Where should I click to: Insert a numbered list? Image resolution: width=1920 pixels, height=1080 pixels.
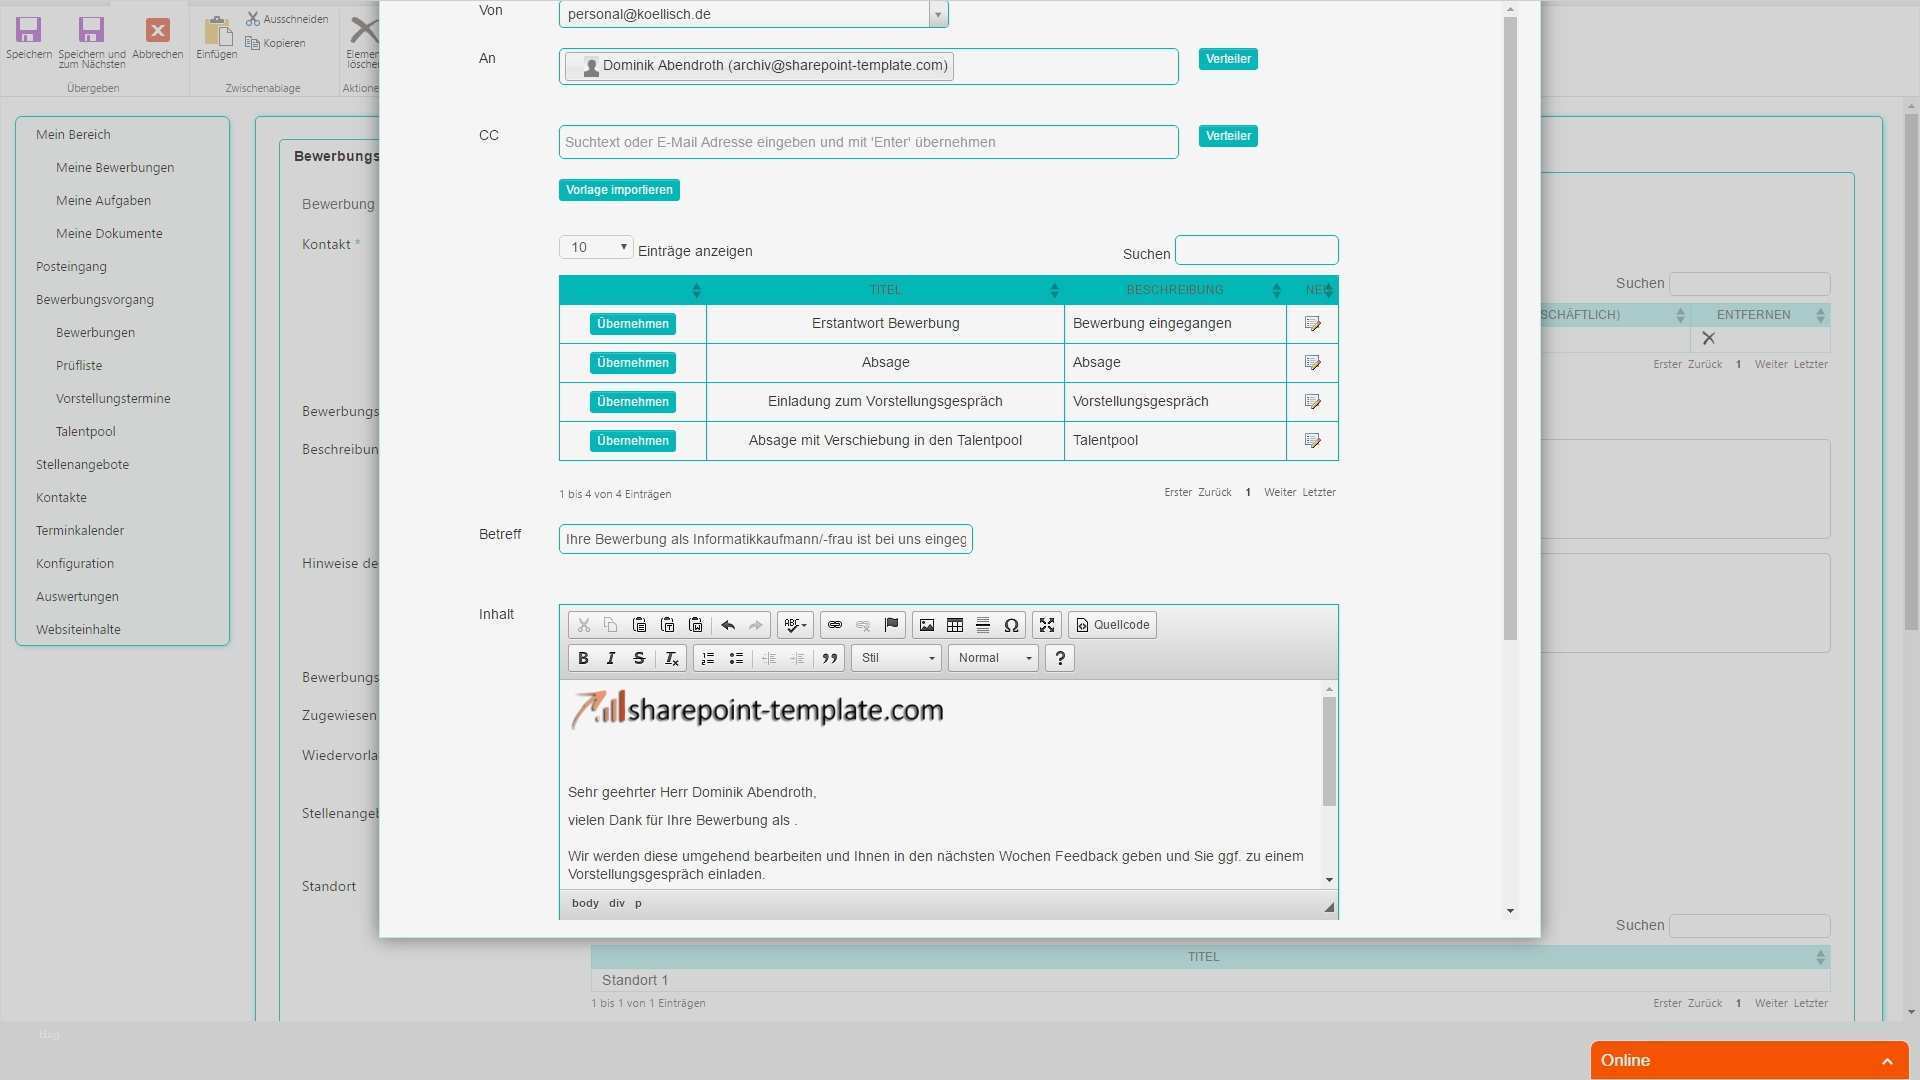[x=708, y=658]
